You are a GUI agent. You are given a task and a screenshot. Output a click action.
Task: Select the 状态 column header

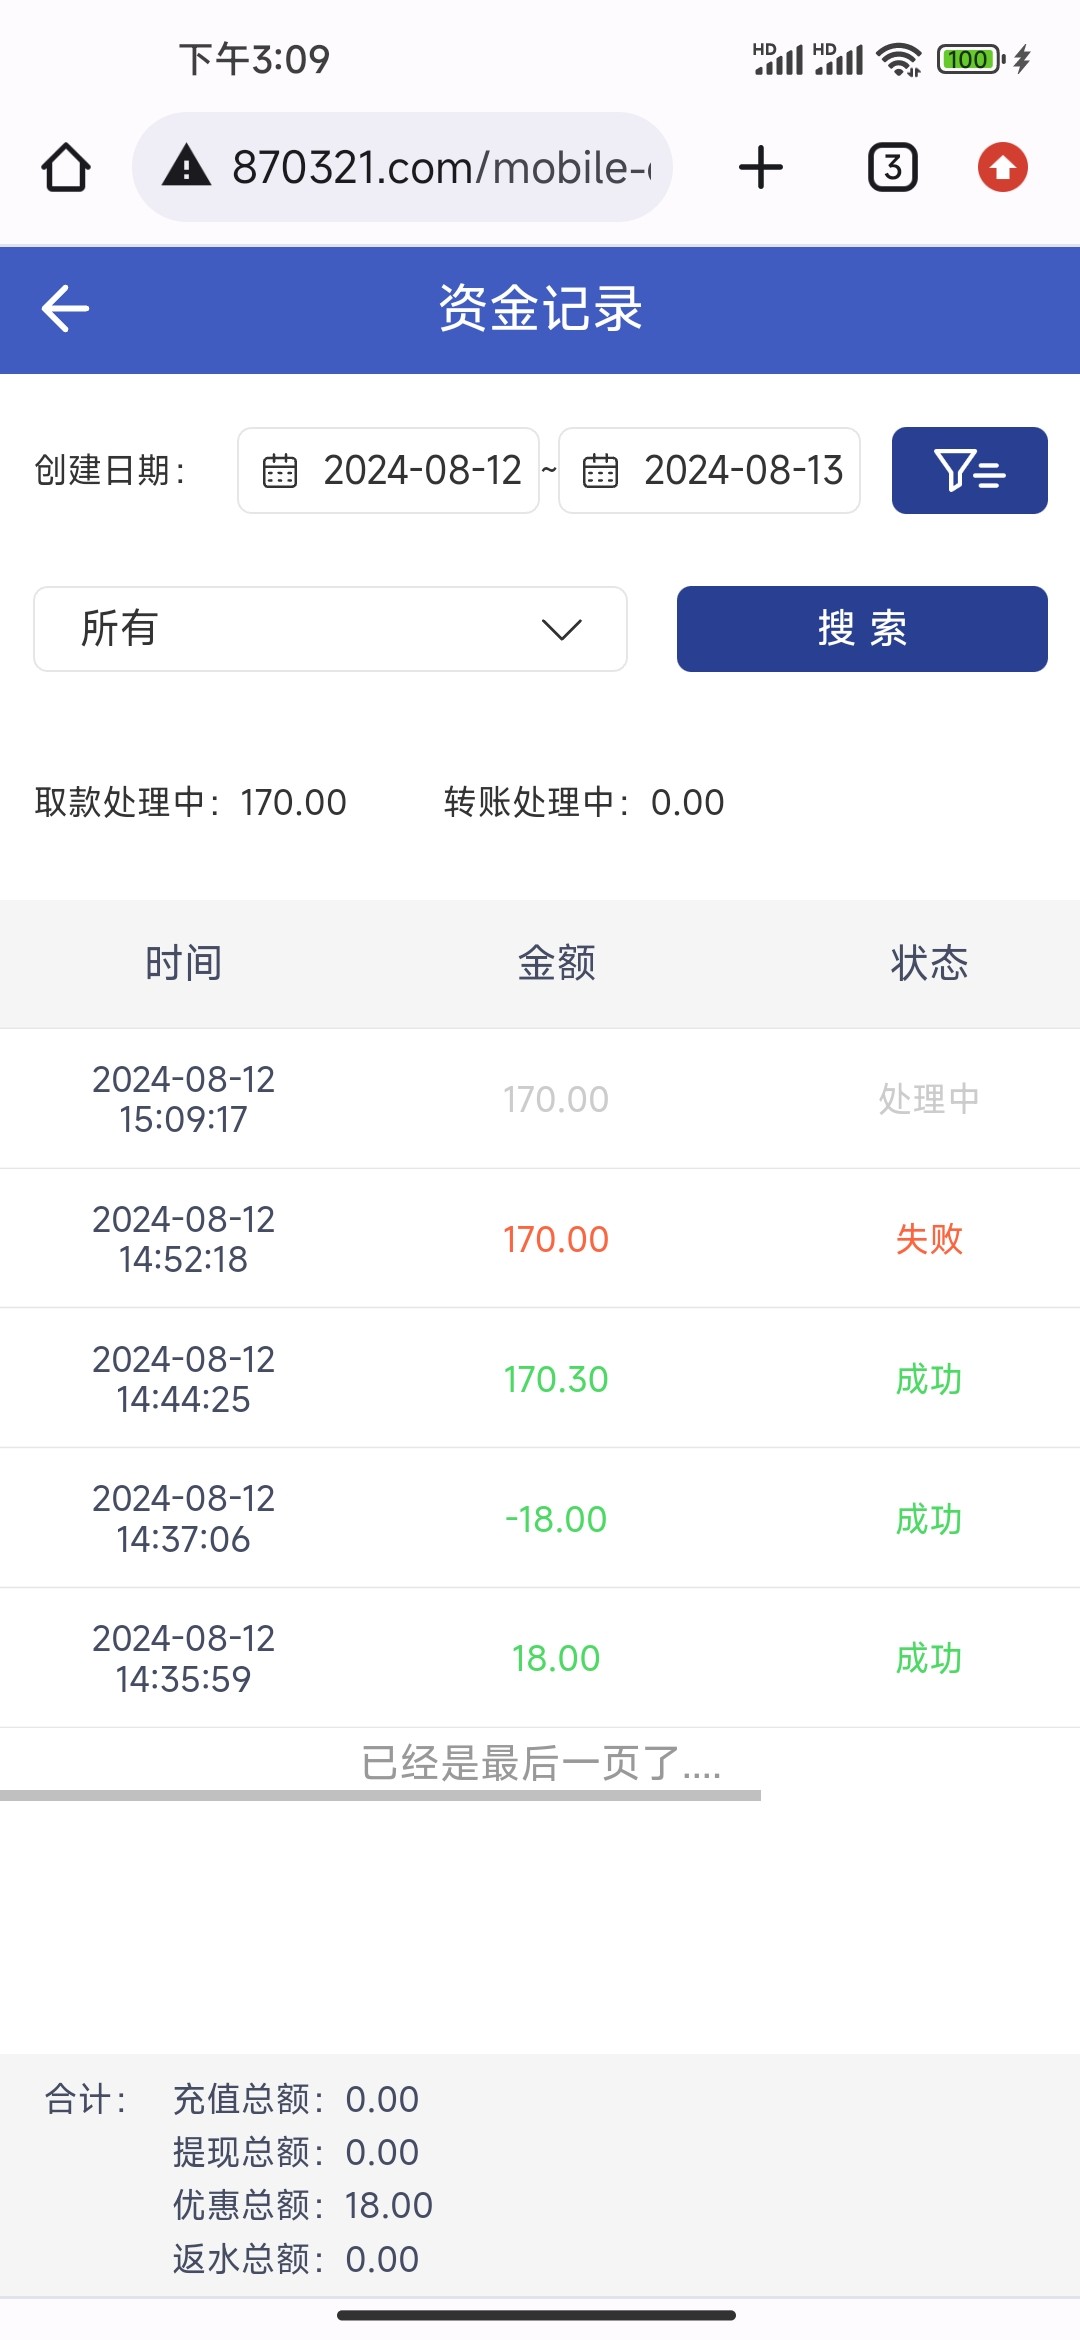(x=928, y=963)
